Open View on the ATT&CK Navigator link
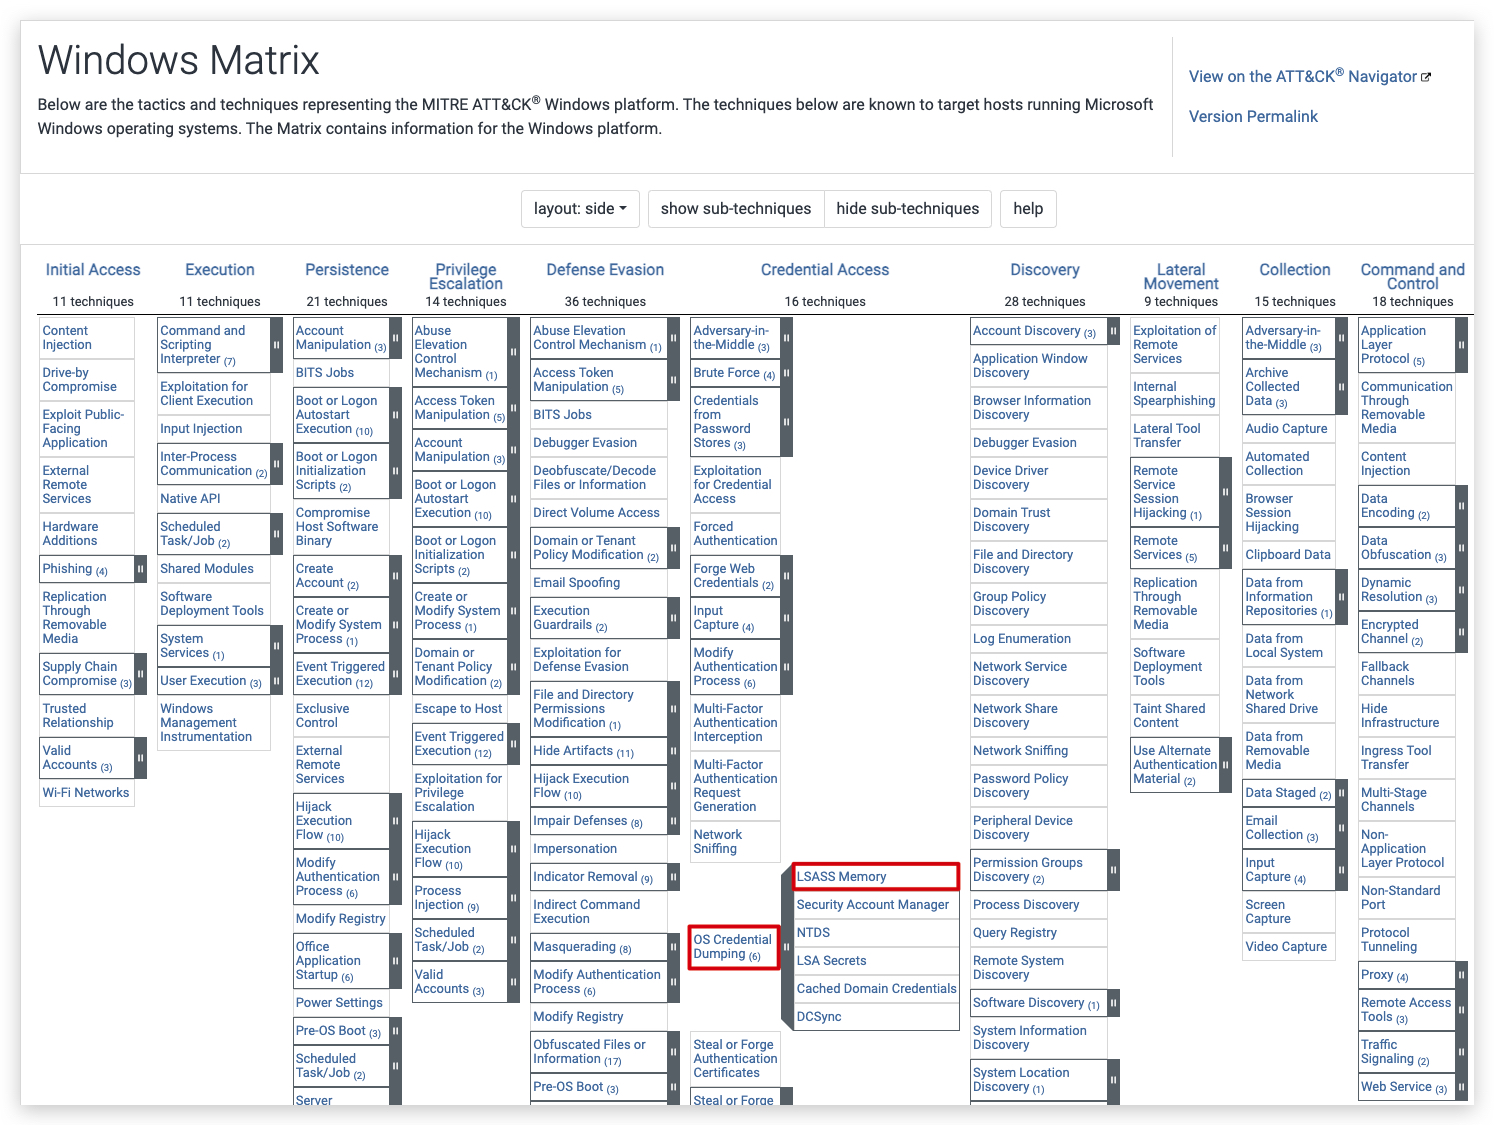The image size is (1494, 1125). (1310, 76)
